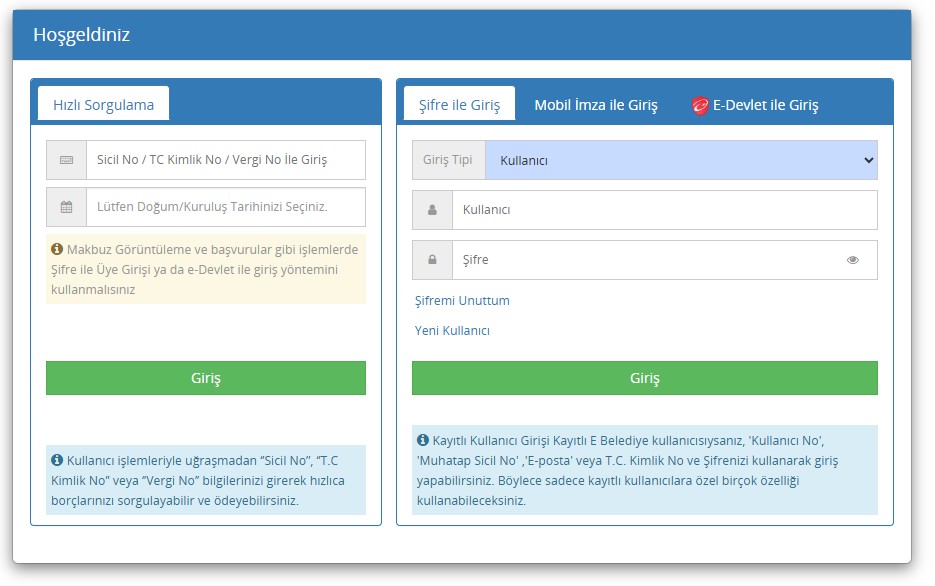935x586 pixels.
Task: Follow the Şifremi Unuttum link
Action: (x=462, y=301)
